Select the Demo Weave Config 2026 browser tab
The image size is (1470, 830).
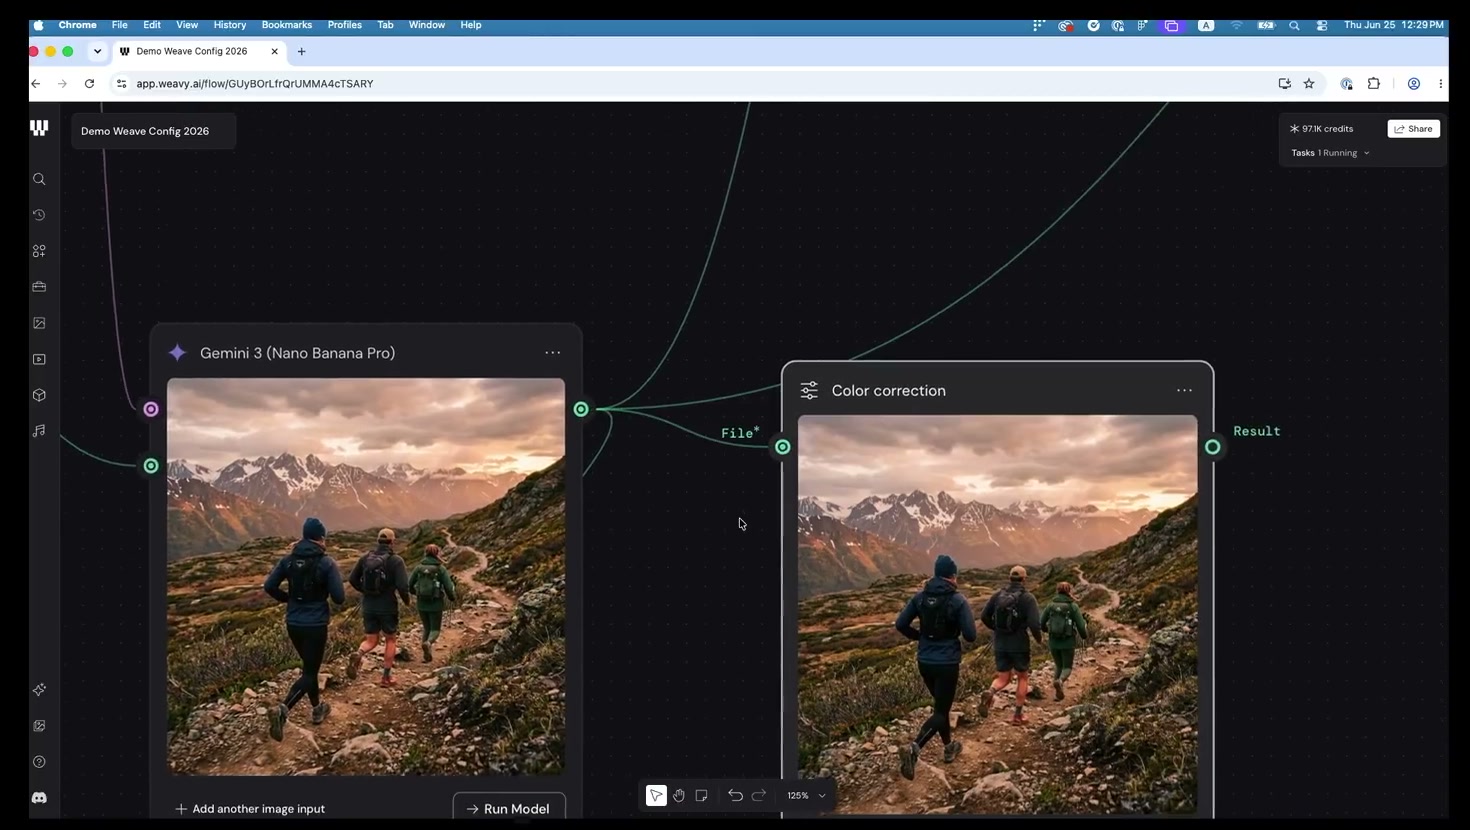(198, 51)
